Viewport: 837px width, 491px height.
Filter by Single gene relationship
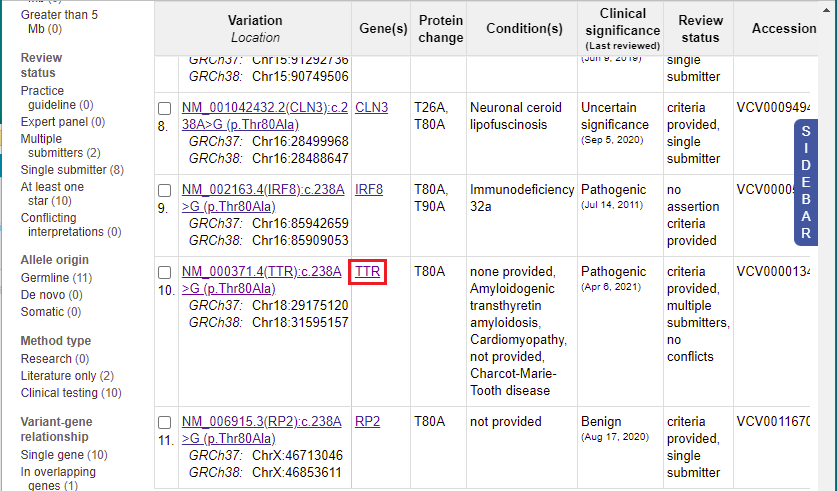(64, 455)
